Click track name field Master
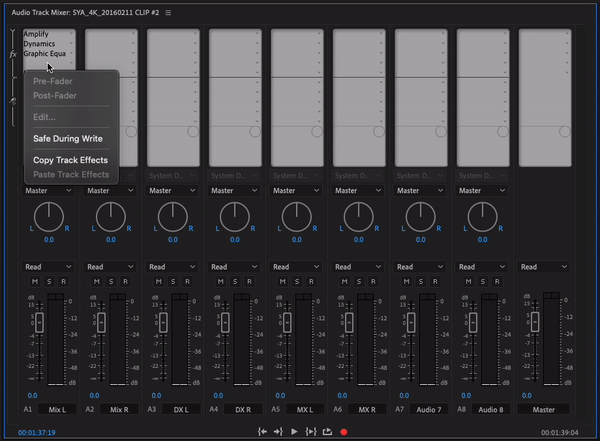Screen dimensions: 600x441 [x=543, y=409]
